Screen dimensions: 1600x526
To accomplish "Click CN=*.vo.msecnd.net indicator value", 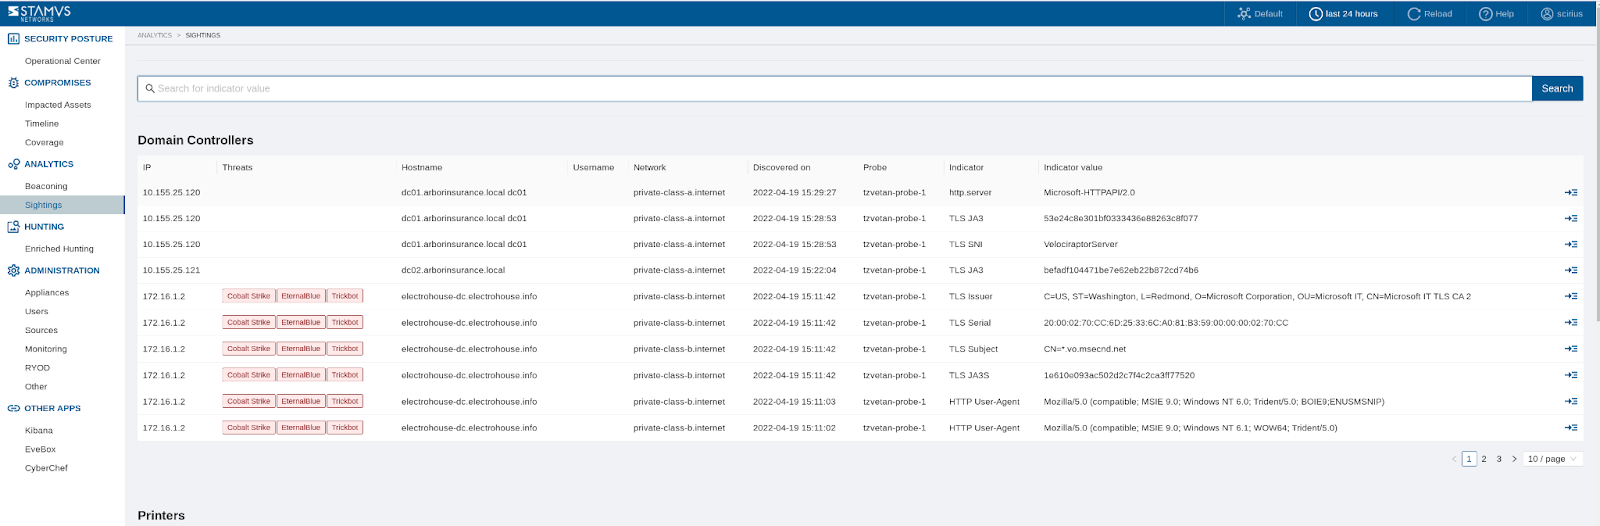I will click(x=1085, y=349).
